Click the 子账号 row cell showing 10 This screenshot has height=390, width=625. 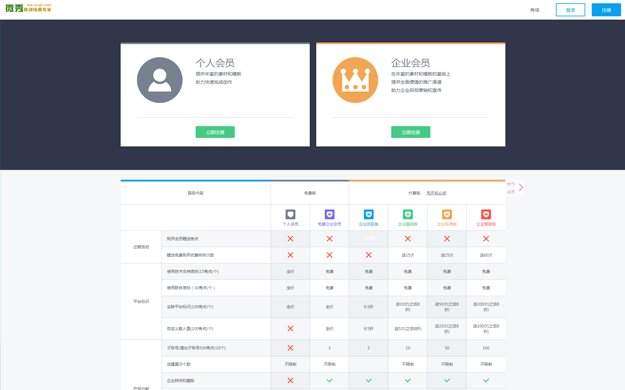click(x=408, y=348)
